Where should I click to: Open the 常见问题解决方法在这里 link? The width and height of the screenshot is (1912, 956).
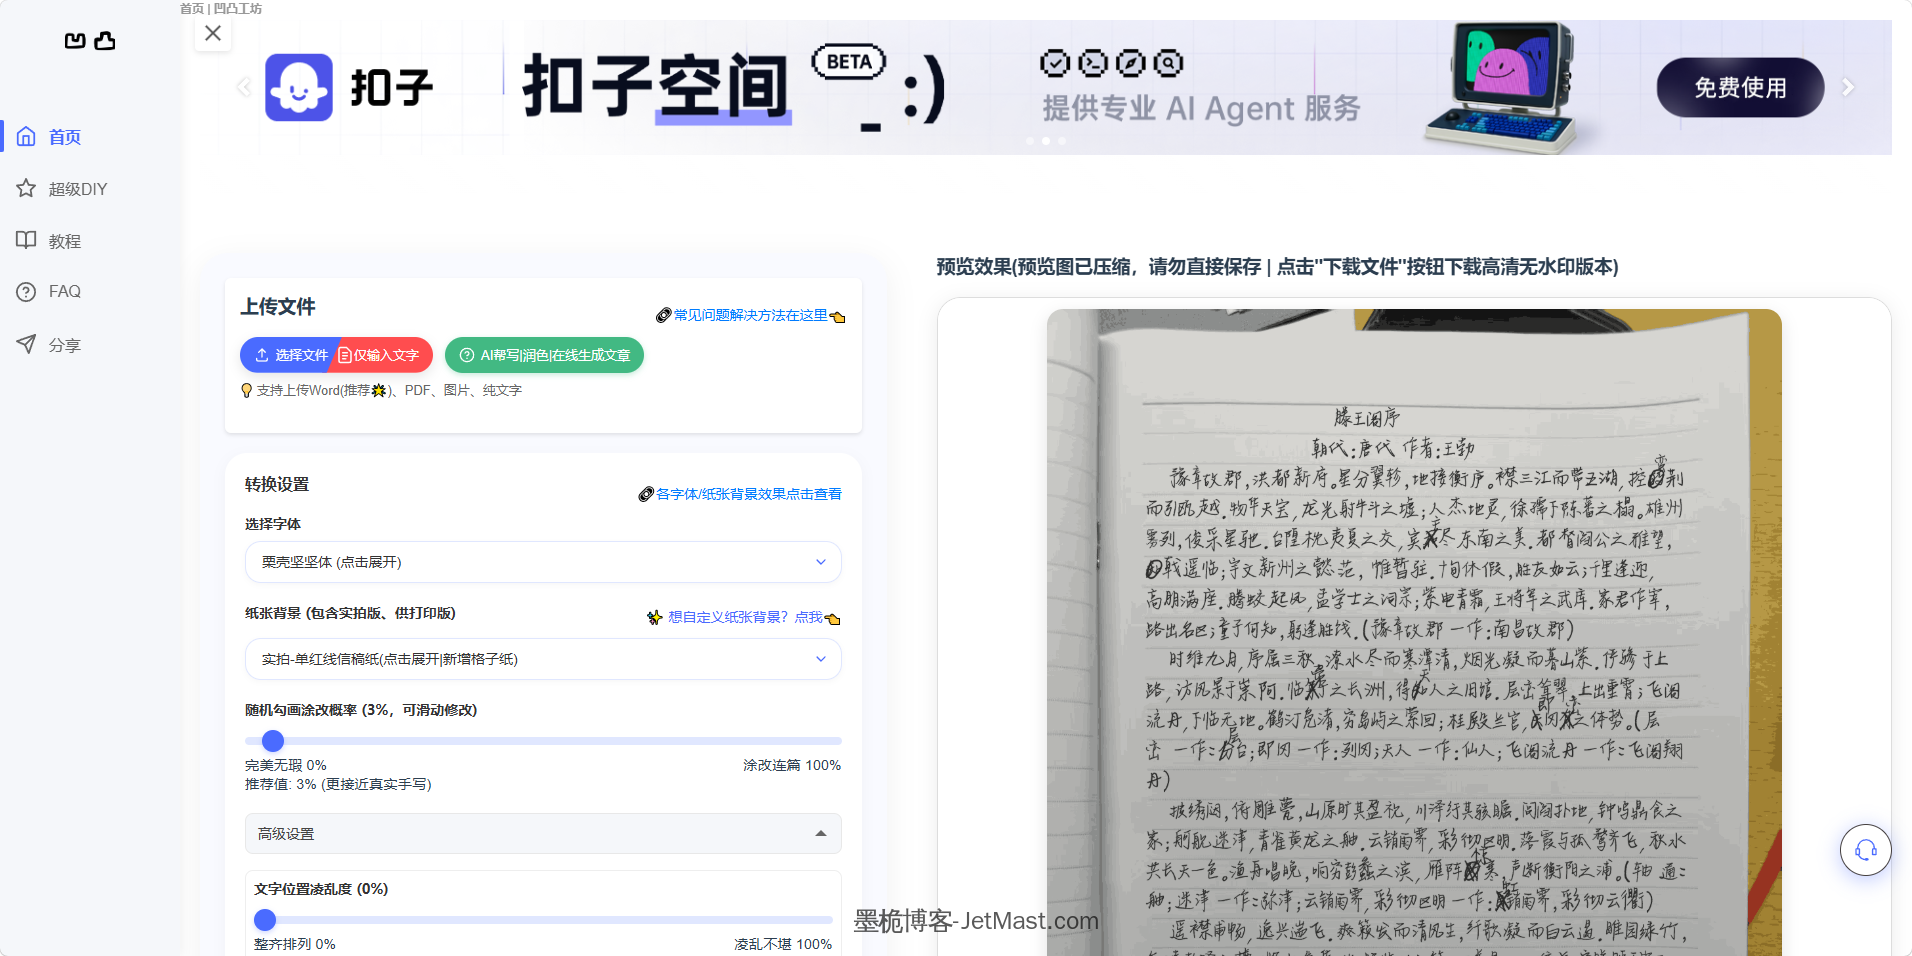[750, 316]
